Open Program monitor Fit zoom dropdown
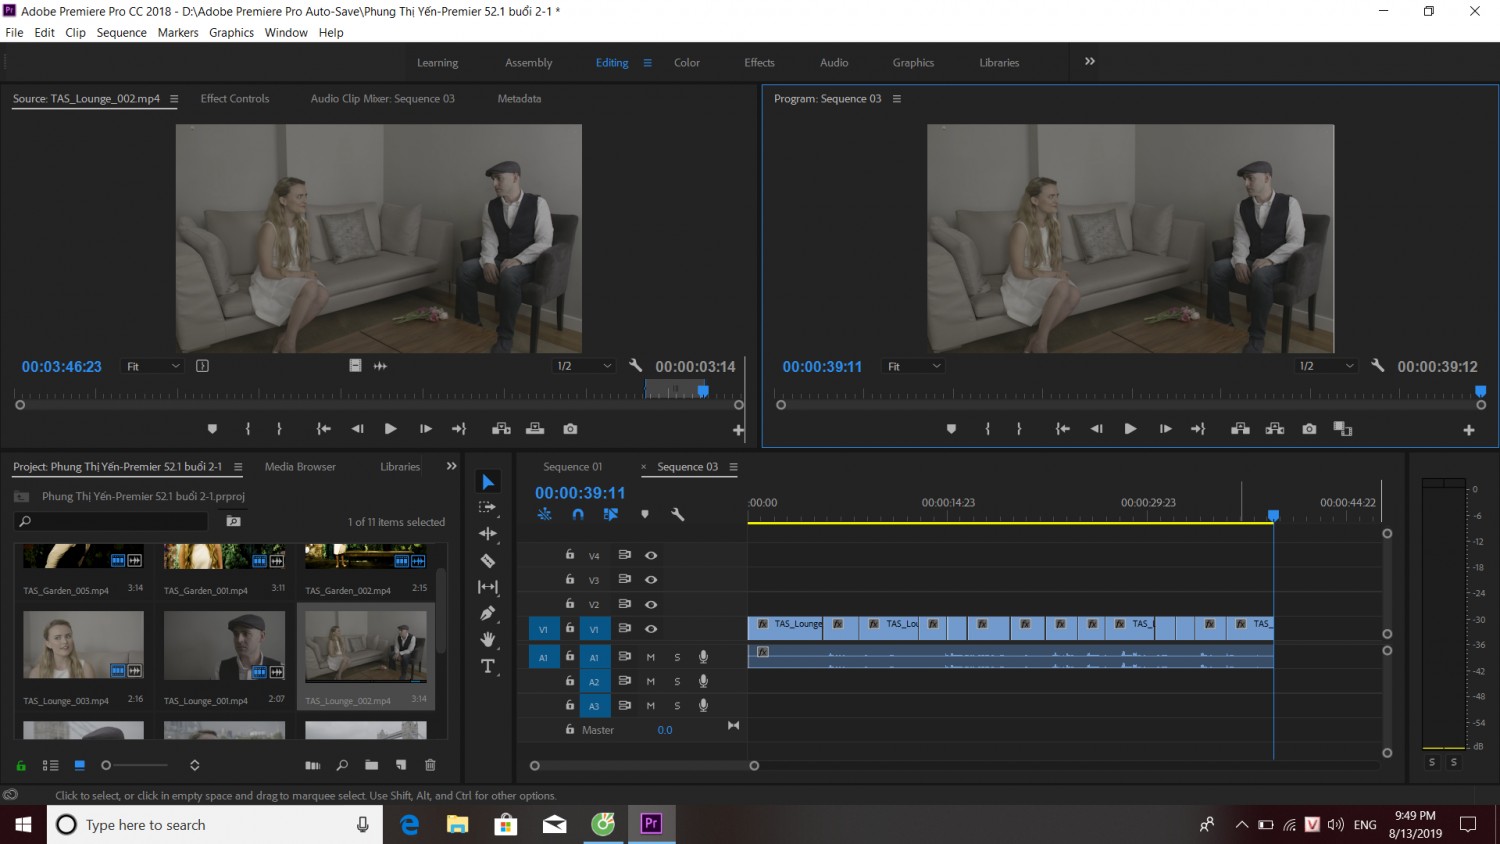1500x844 pixels. 914,366
